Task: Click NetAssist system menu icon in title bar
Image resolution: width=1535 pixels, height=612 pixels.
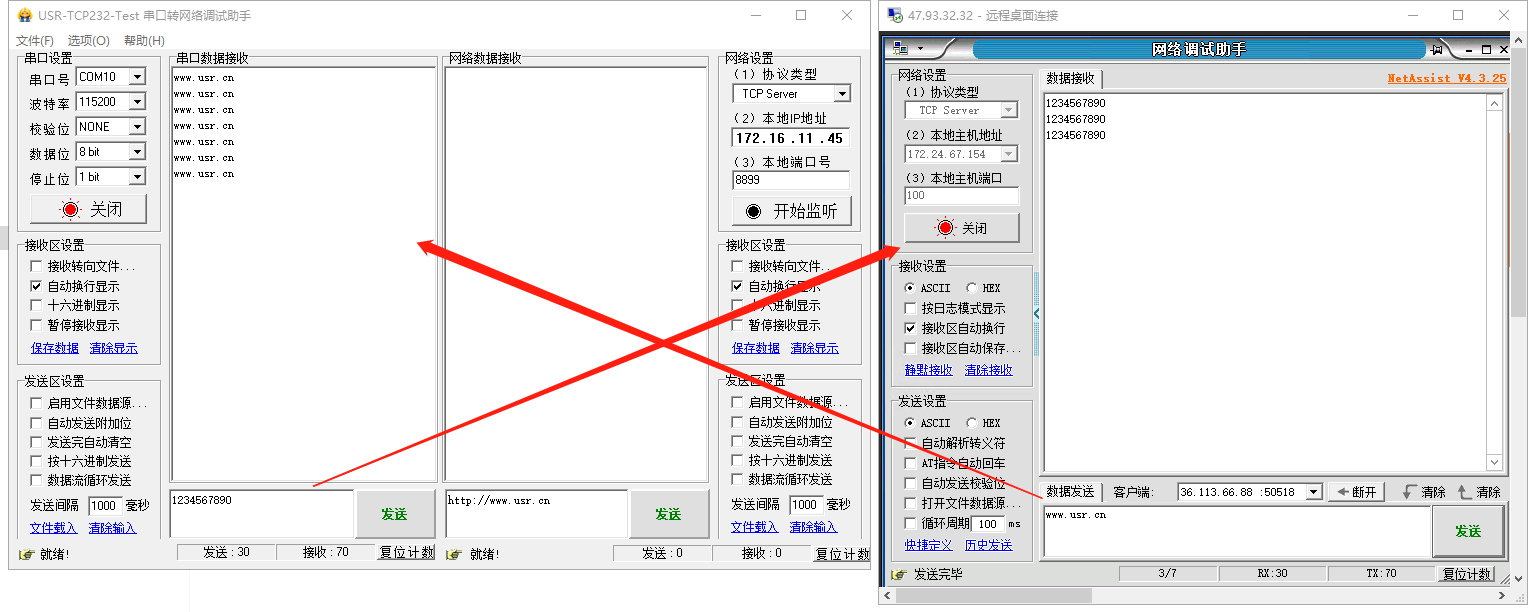Action: (x=900, y=48)
